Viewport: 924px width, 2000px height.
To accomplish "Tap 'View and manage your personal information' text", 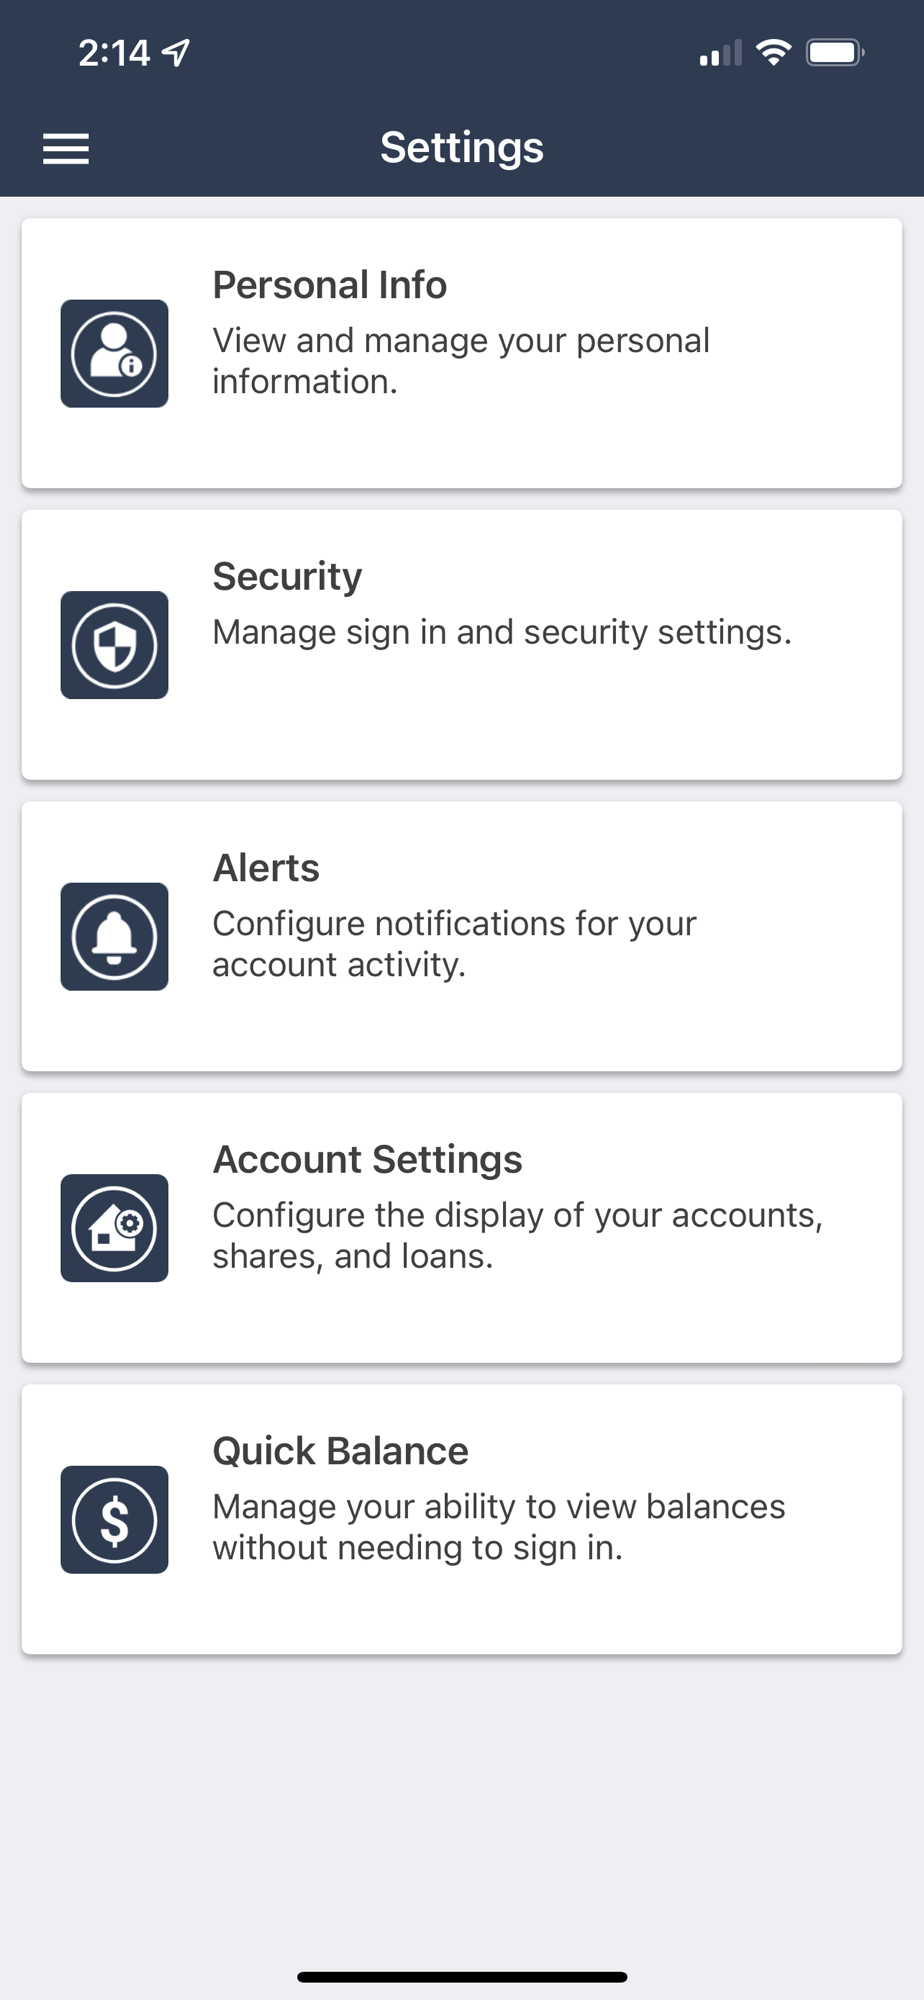I will [460, 361].
